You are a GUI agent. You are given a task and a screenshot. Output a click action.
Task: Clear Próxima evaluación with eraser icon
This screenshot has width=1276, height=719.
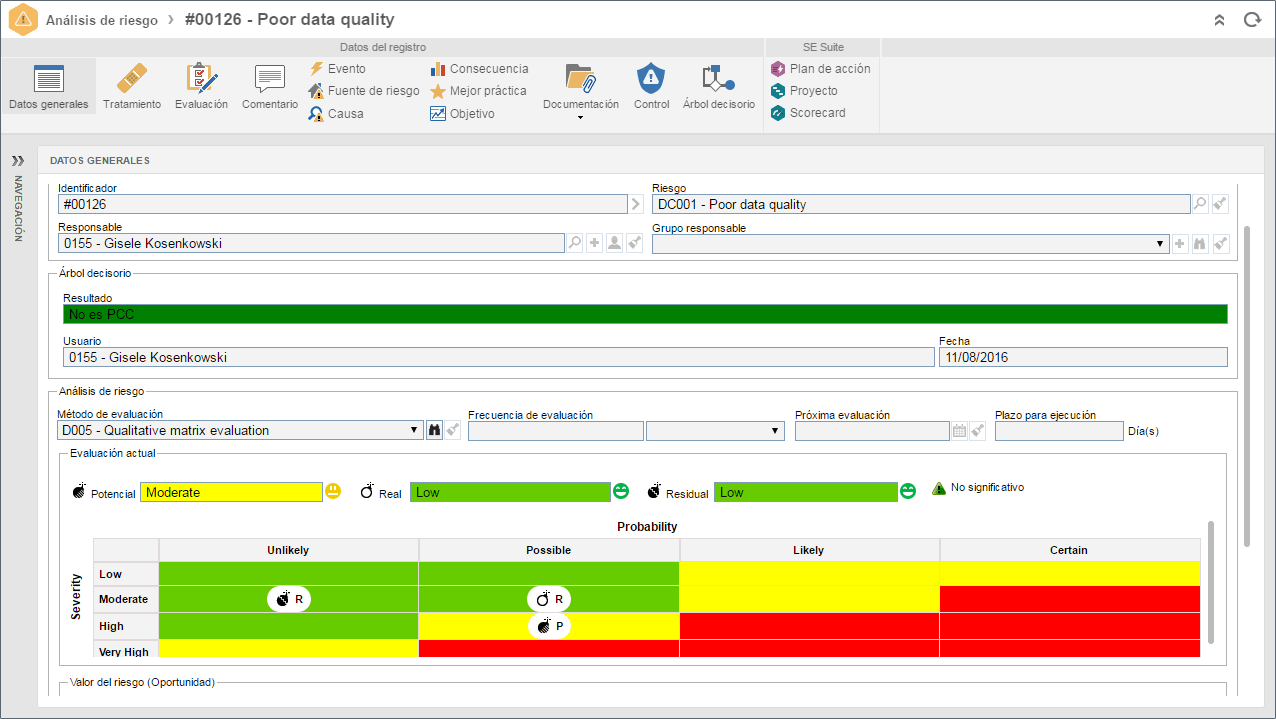coord(978,431)
